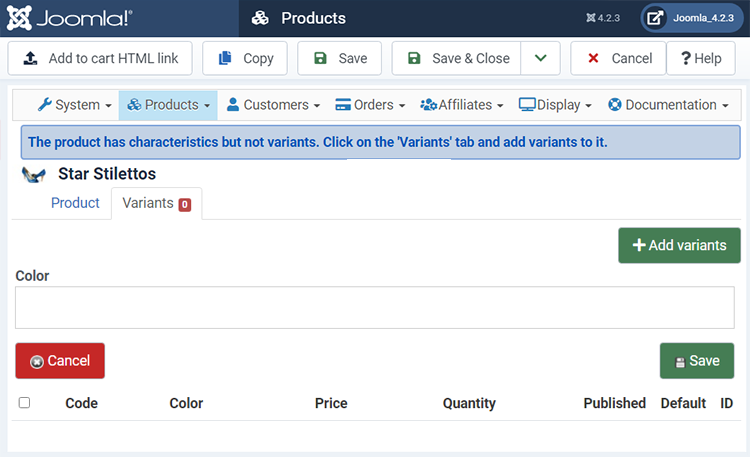Viewport: 750px width, 458px height.
Task: Open the Documentation menu
Action: 668,105
